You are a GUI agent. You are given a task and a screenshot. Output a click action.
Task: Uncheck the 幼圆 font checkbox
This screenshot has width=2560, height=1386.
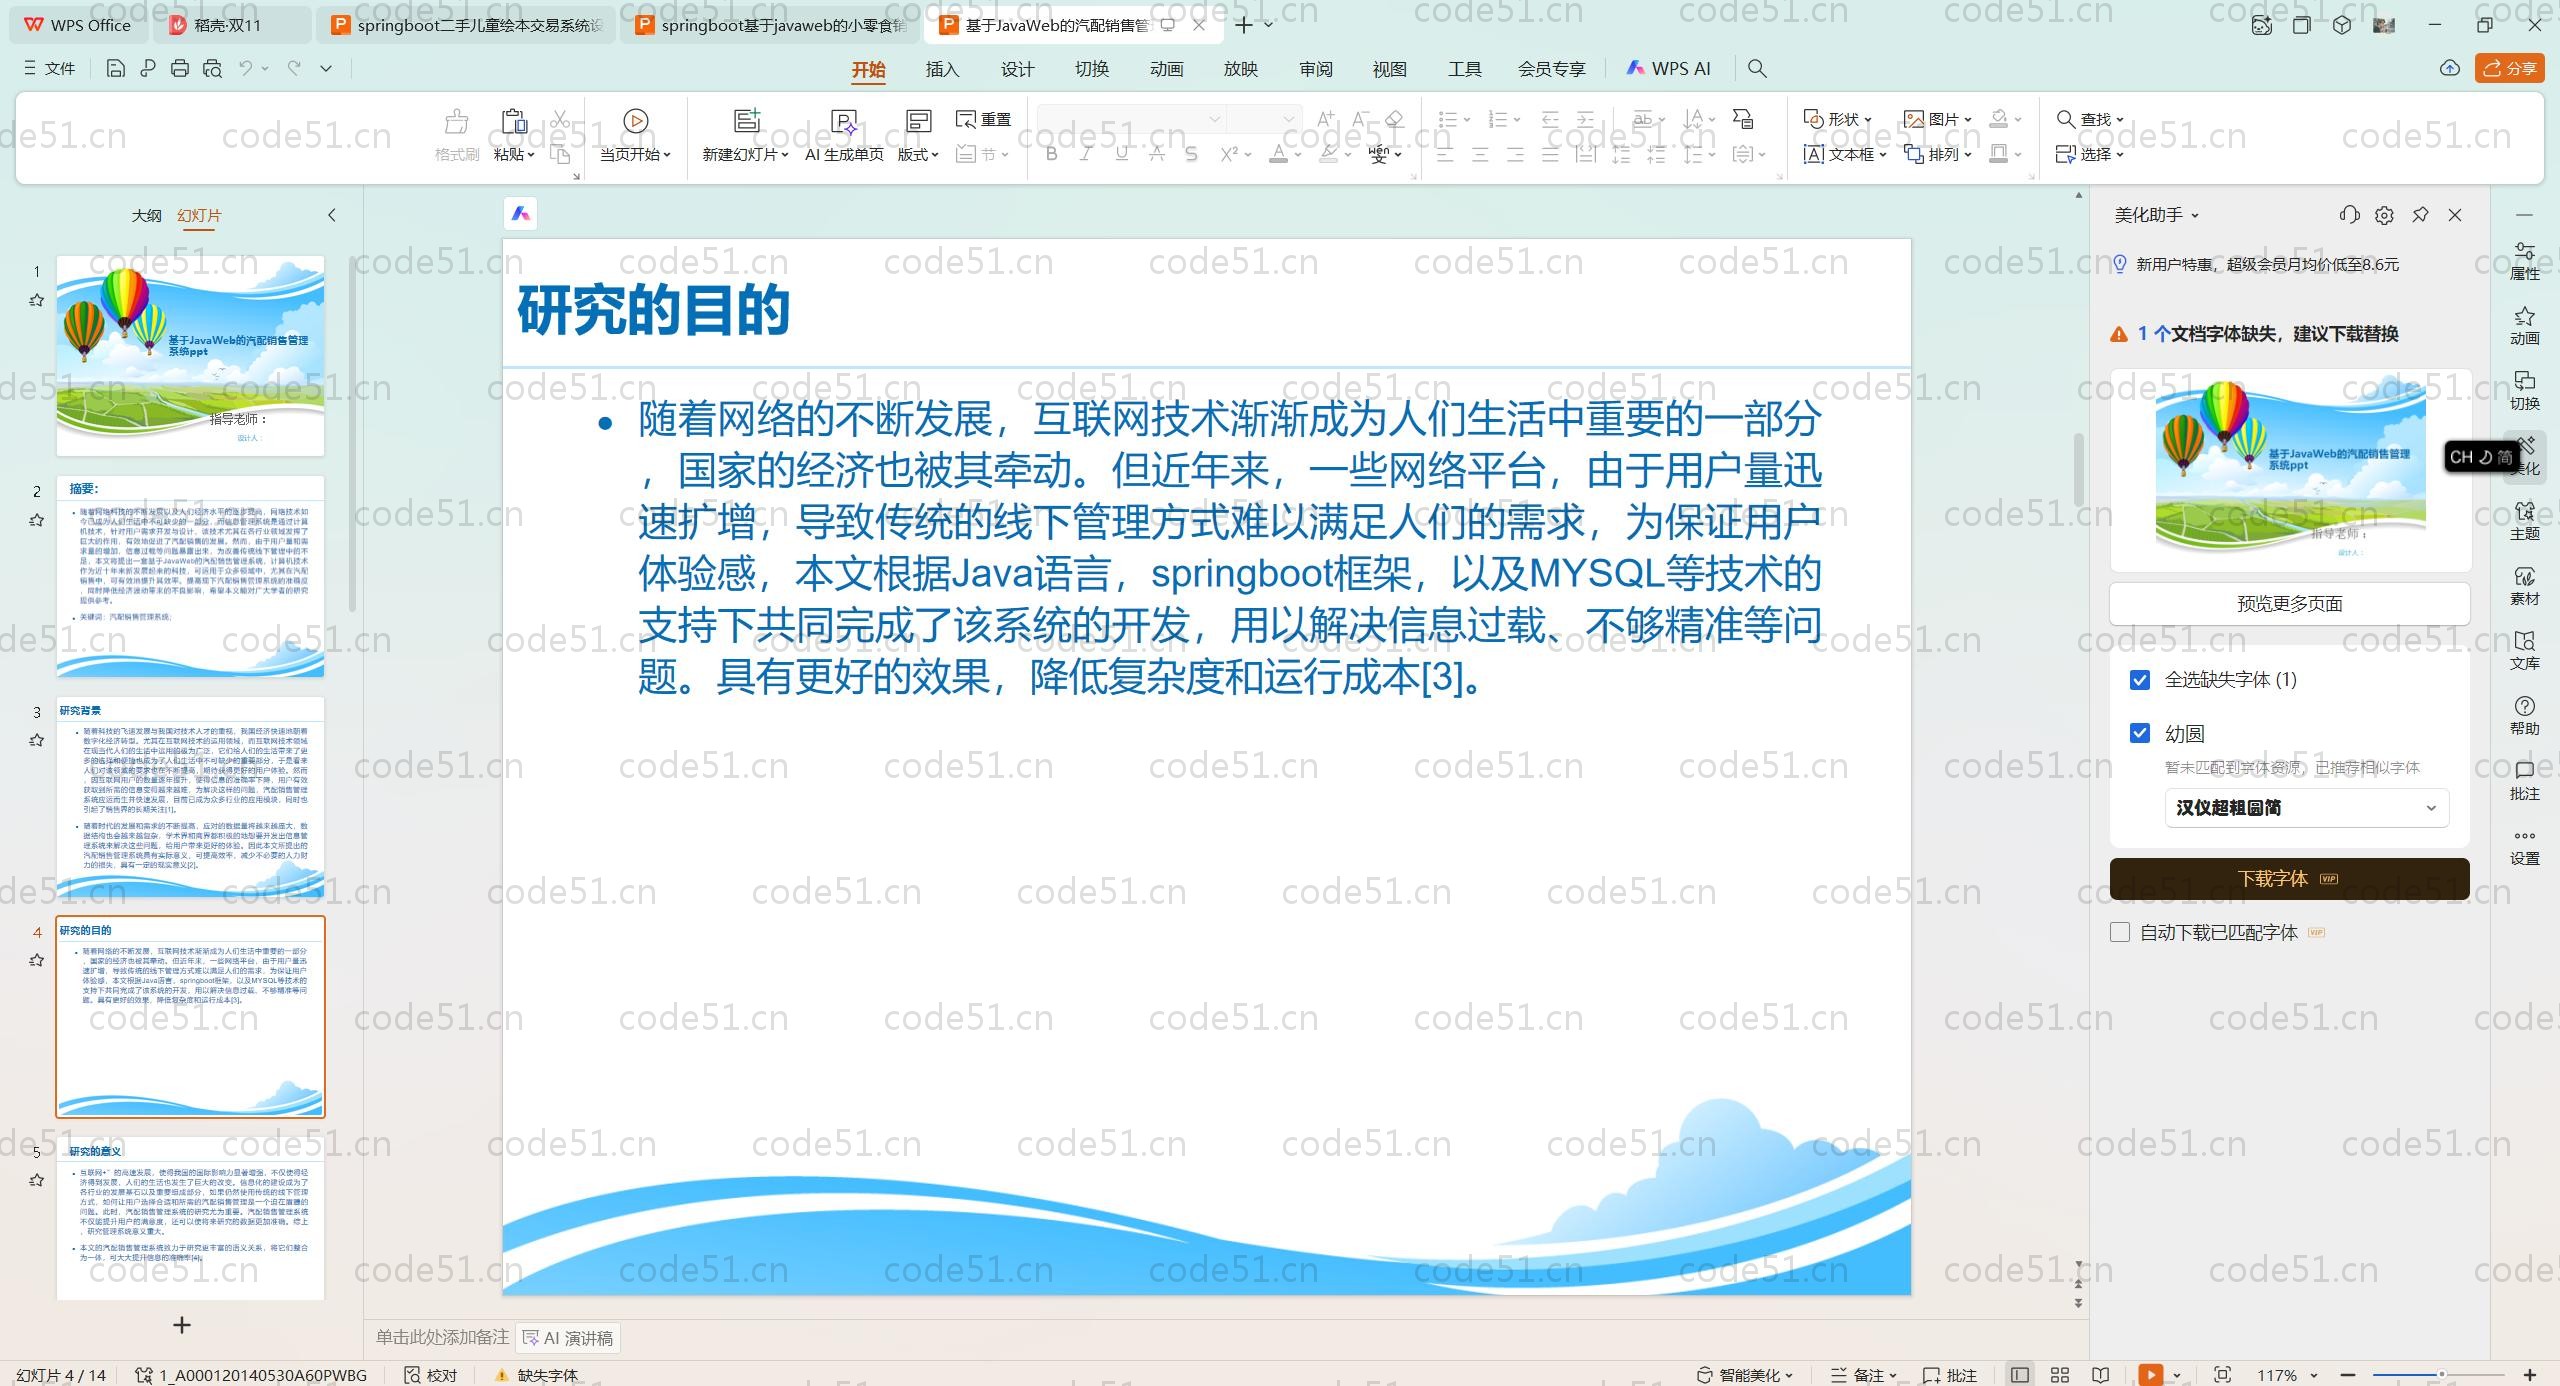click(x=2140, y=733)
